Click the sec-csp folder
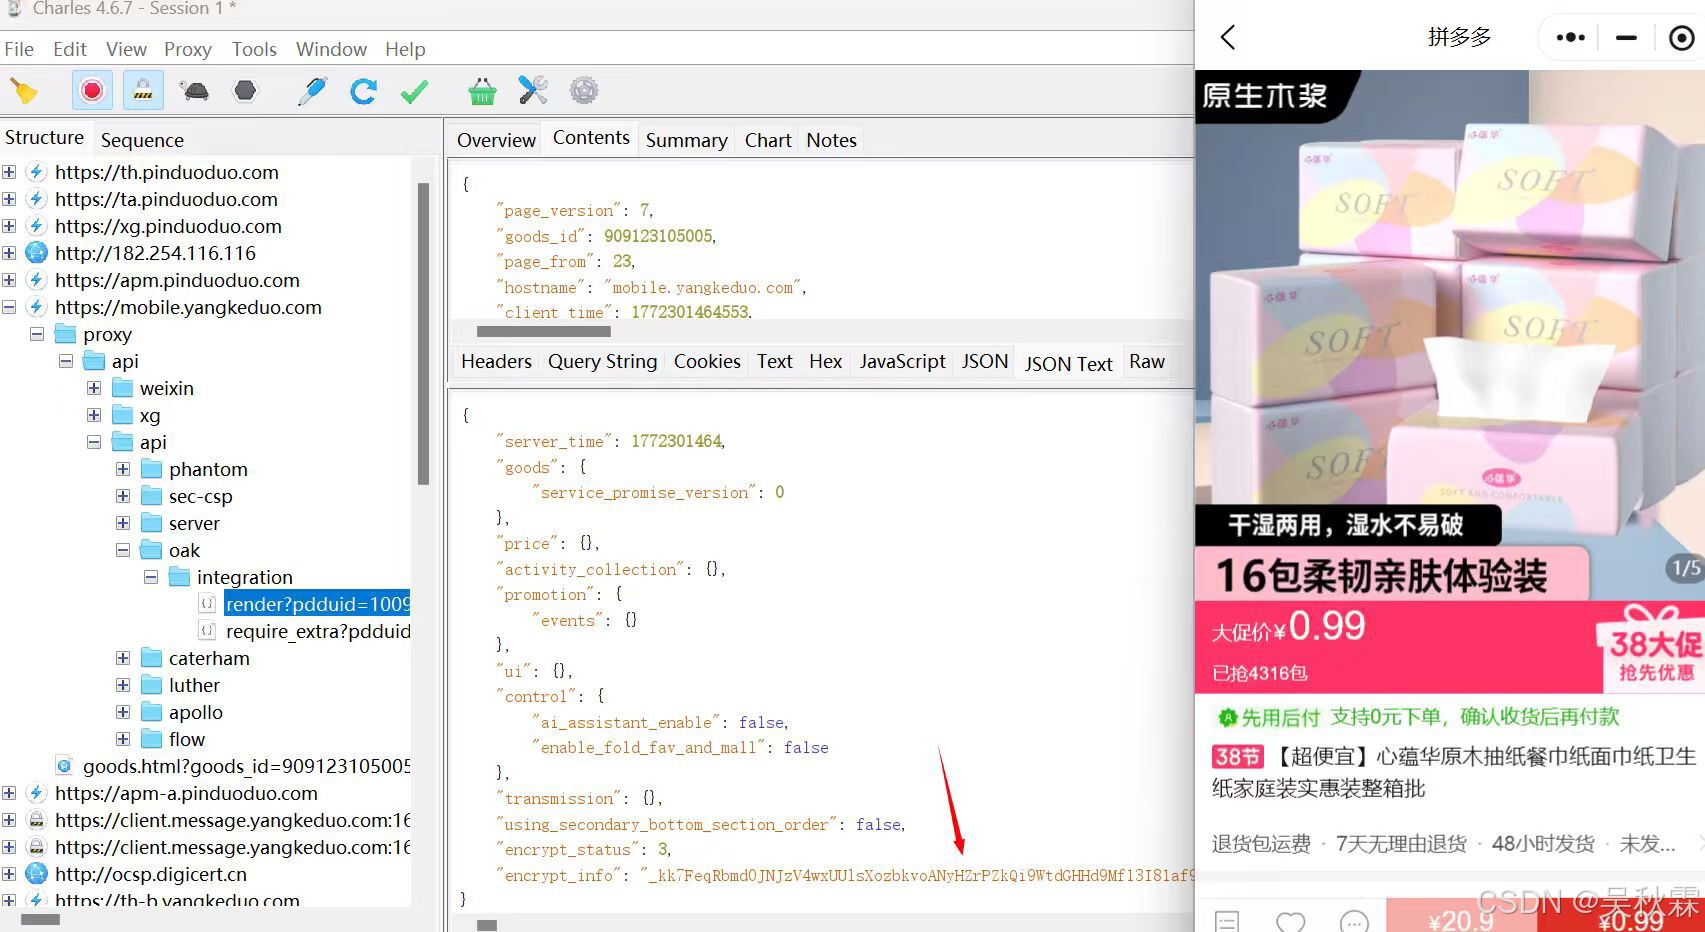 [x=200, y=496]
